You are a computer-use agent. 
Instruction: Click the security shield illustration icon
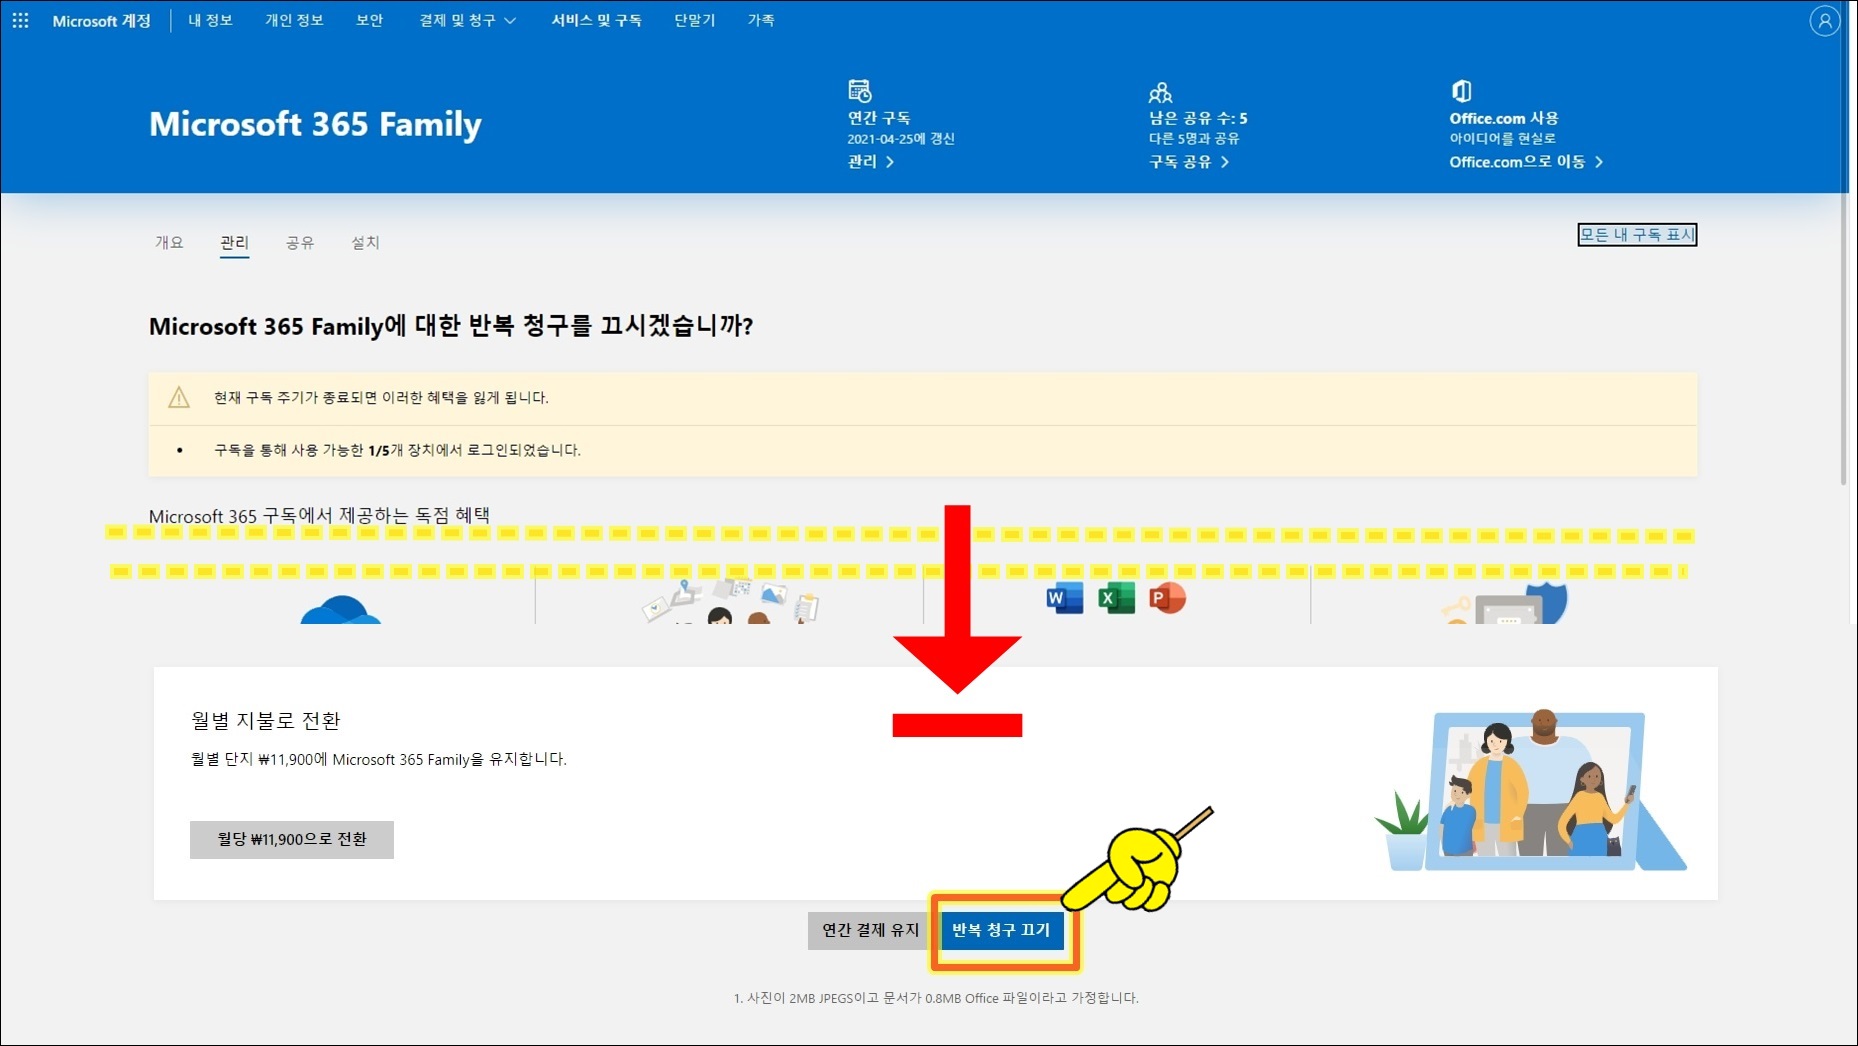[1504, 604]
